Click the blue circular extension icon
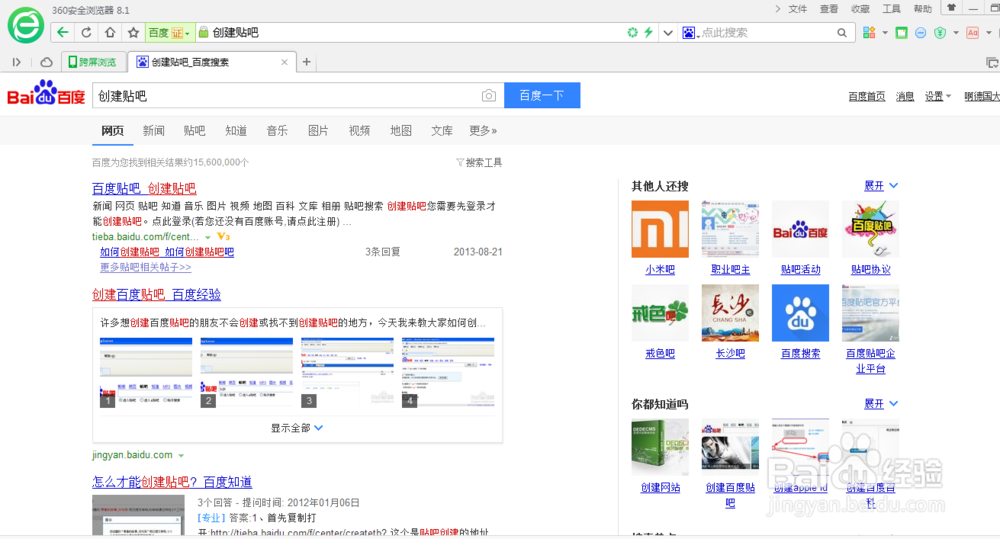The image size is (1000, 539). [920, 33]
